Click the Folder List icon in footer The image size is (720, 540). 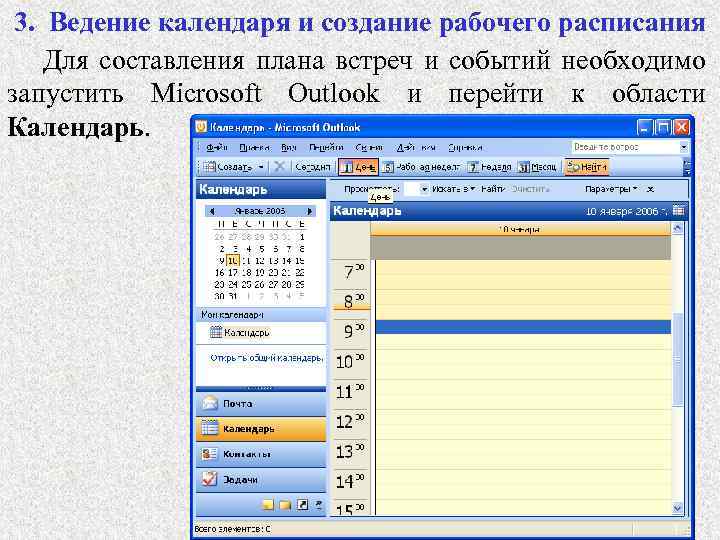click(x=285, y=505)
